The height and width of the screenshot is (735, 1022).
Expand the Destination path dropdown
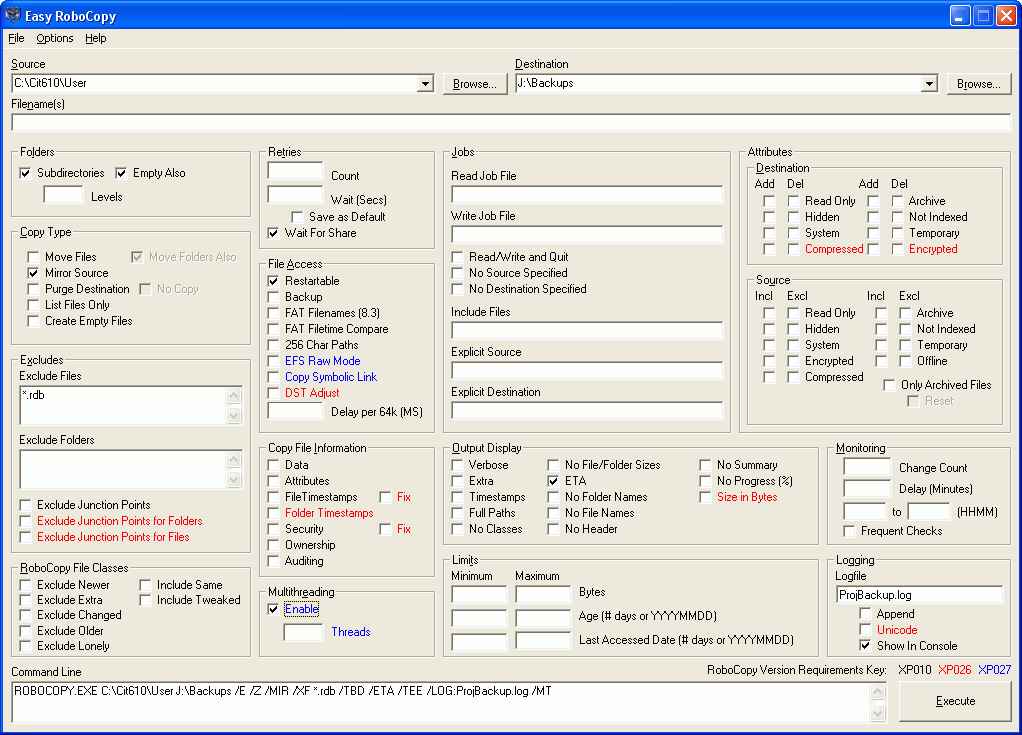point(929,83)
